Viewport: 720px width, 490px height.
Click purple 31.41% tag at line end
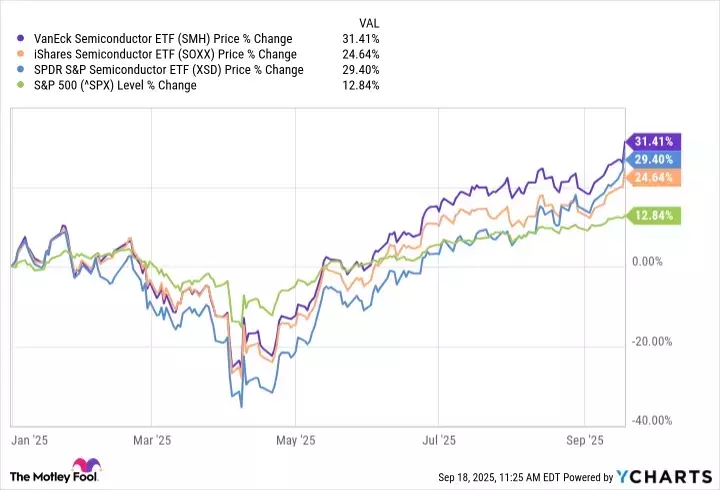click(652, 141)
